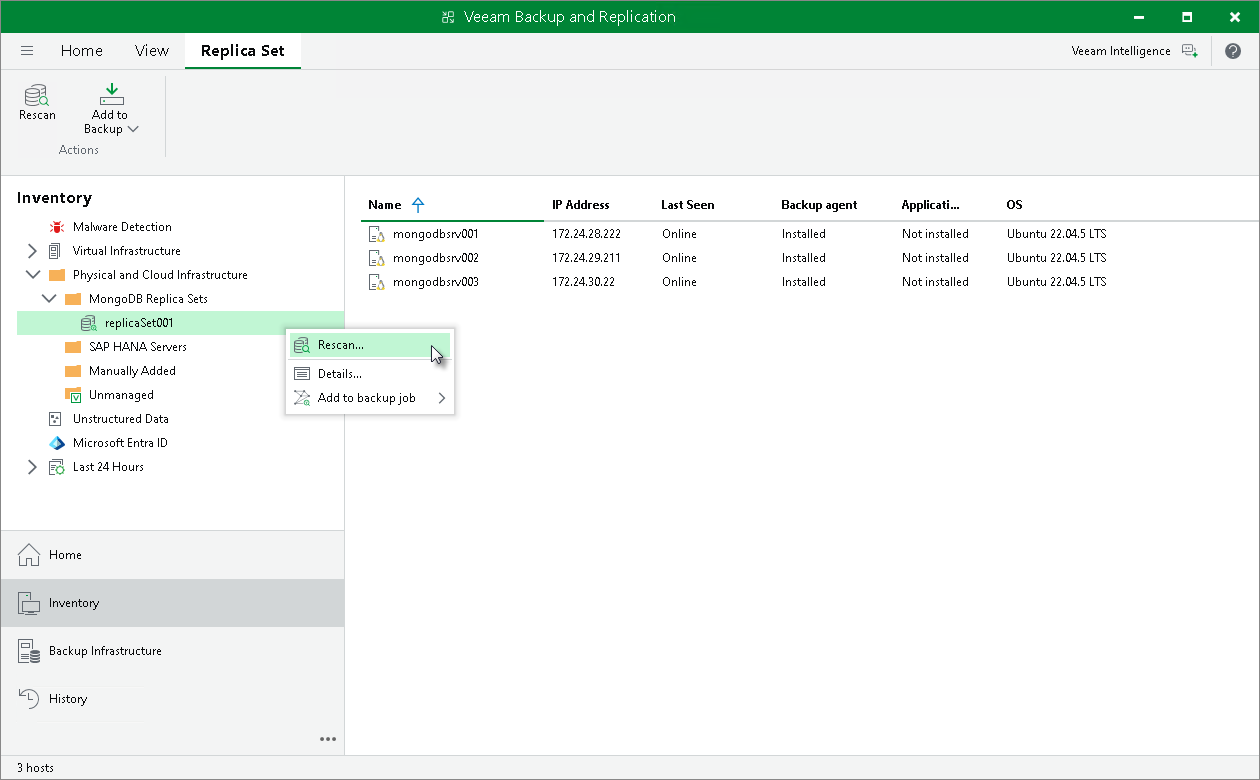Open the Veeam Intelligence assistant icon
The height and width of the screenshot is (780, 1260).
pyautogui.click(x=1190, y=50)
